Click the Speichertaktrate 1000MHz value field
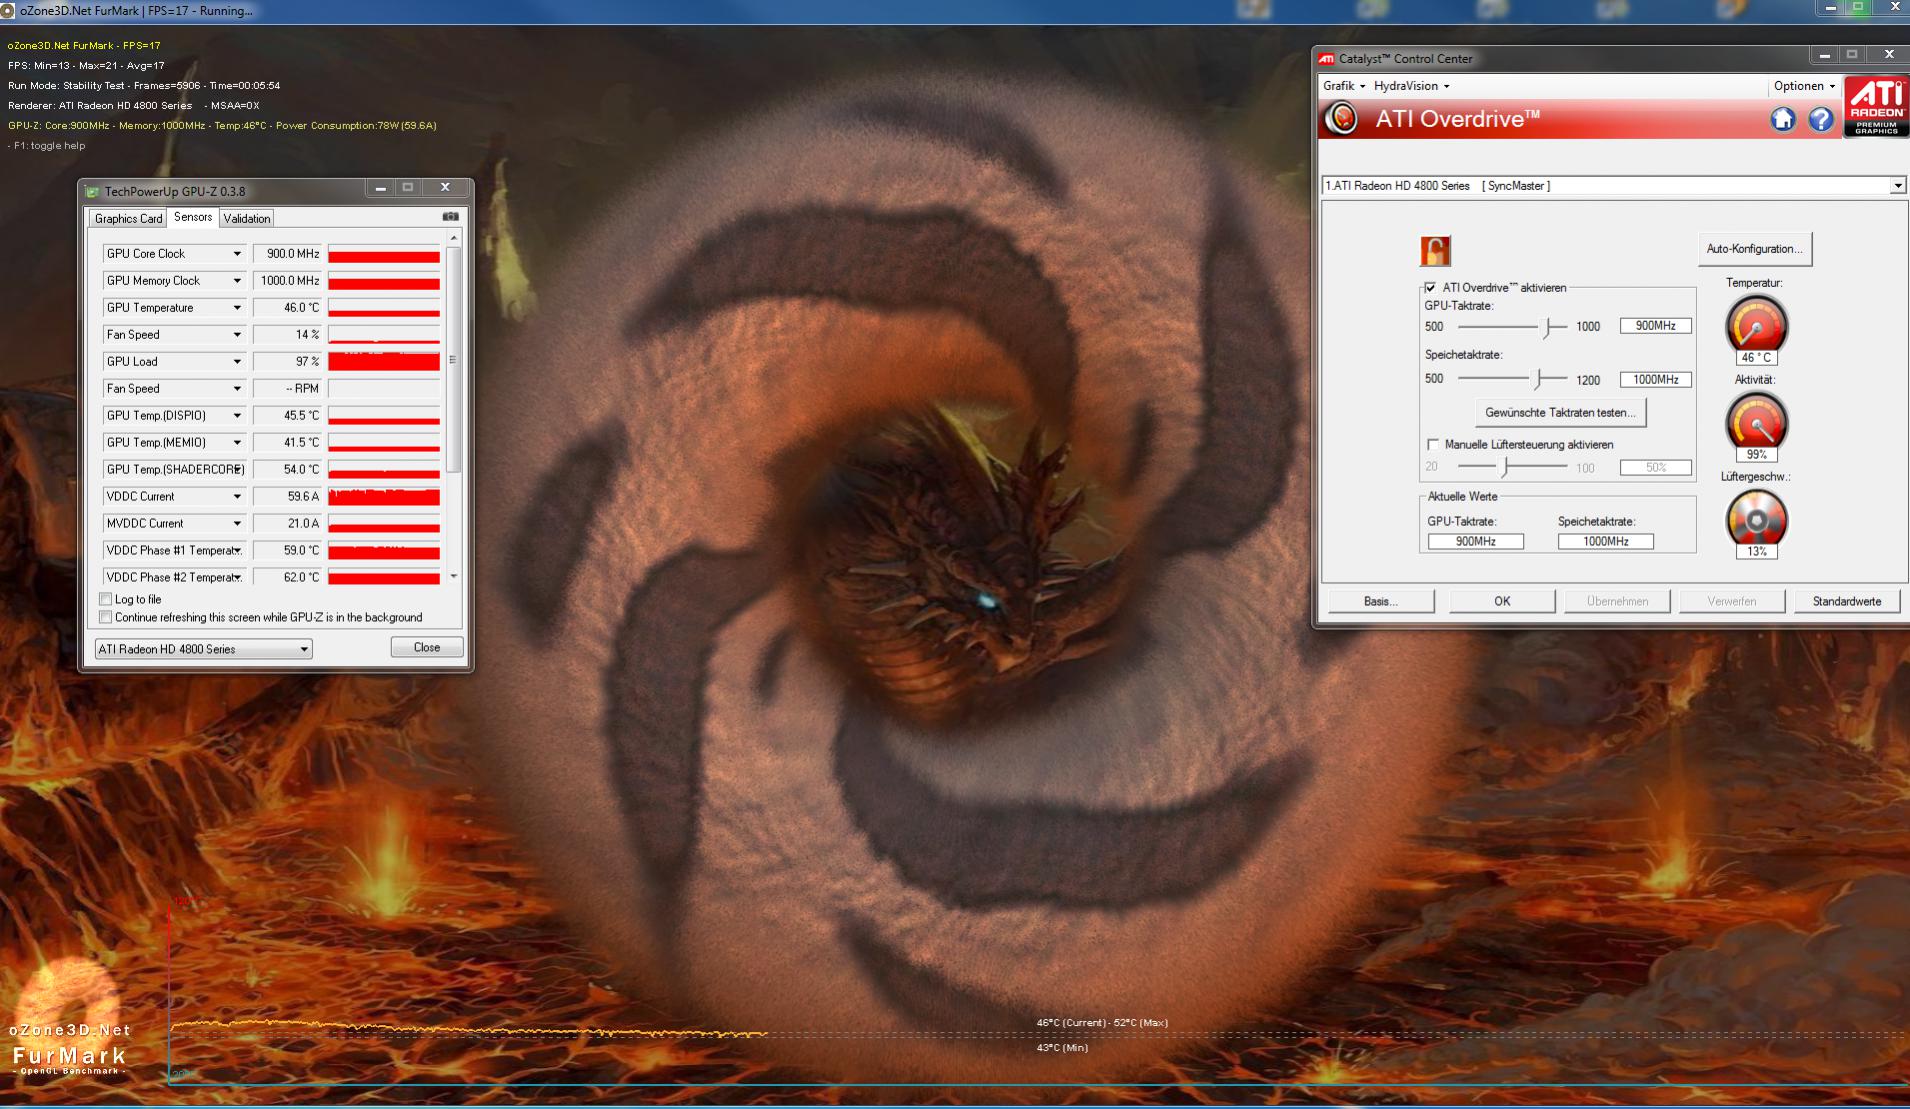 [1656, 379]
